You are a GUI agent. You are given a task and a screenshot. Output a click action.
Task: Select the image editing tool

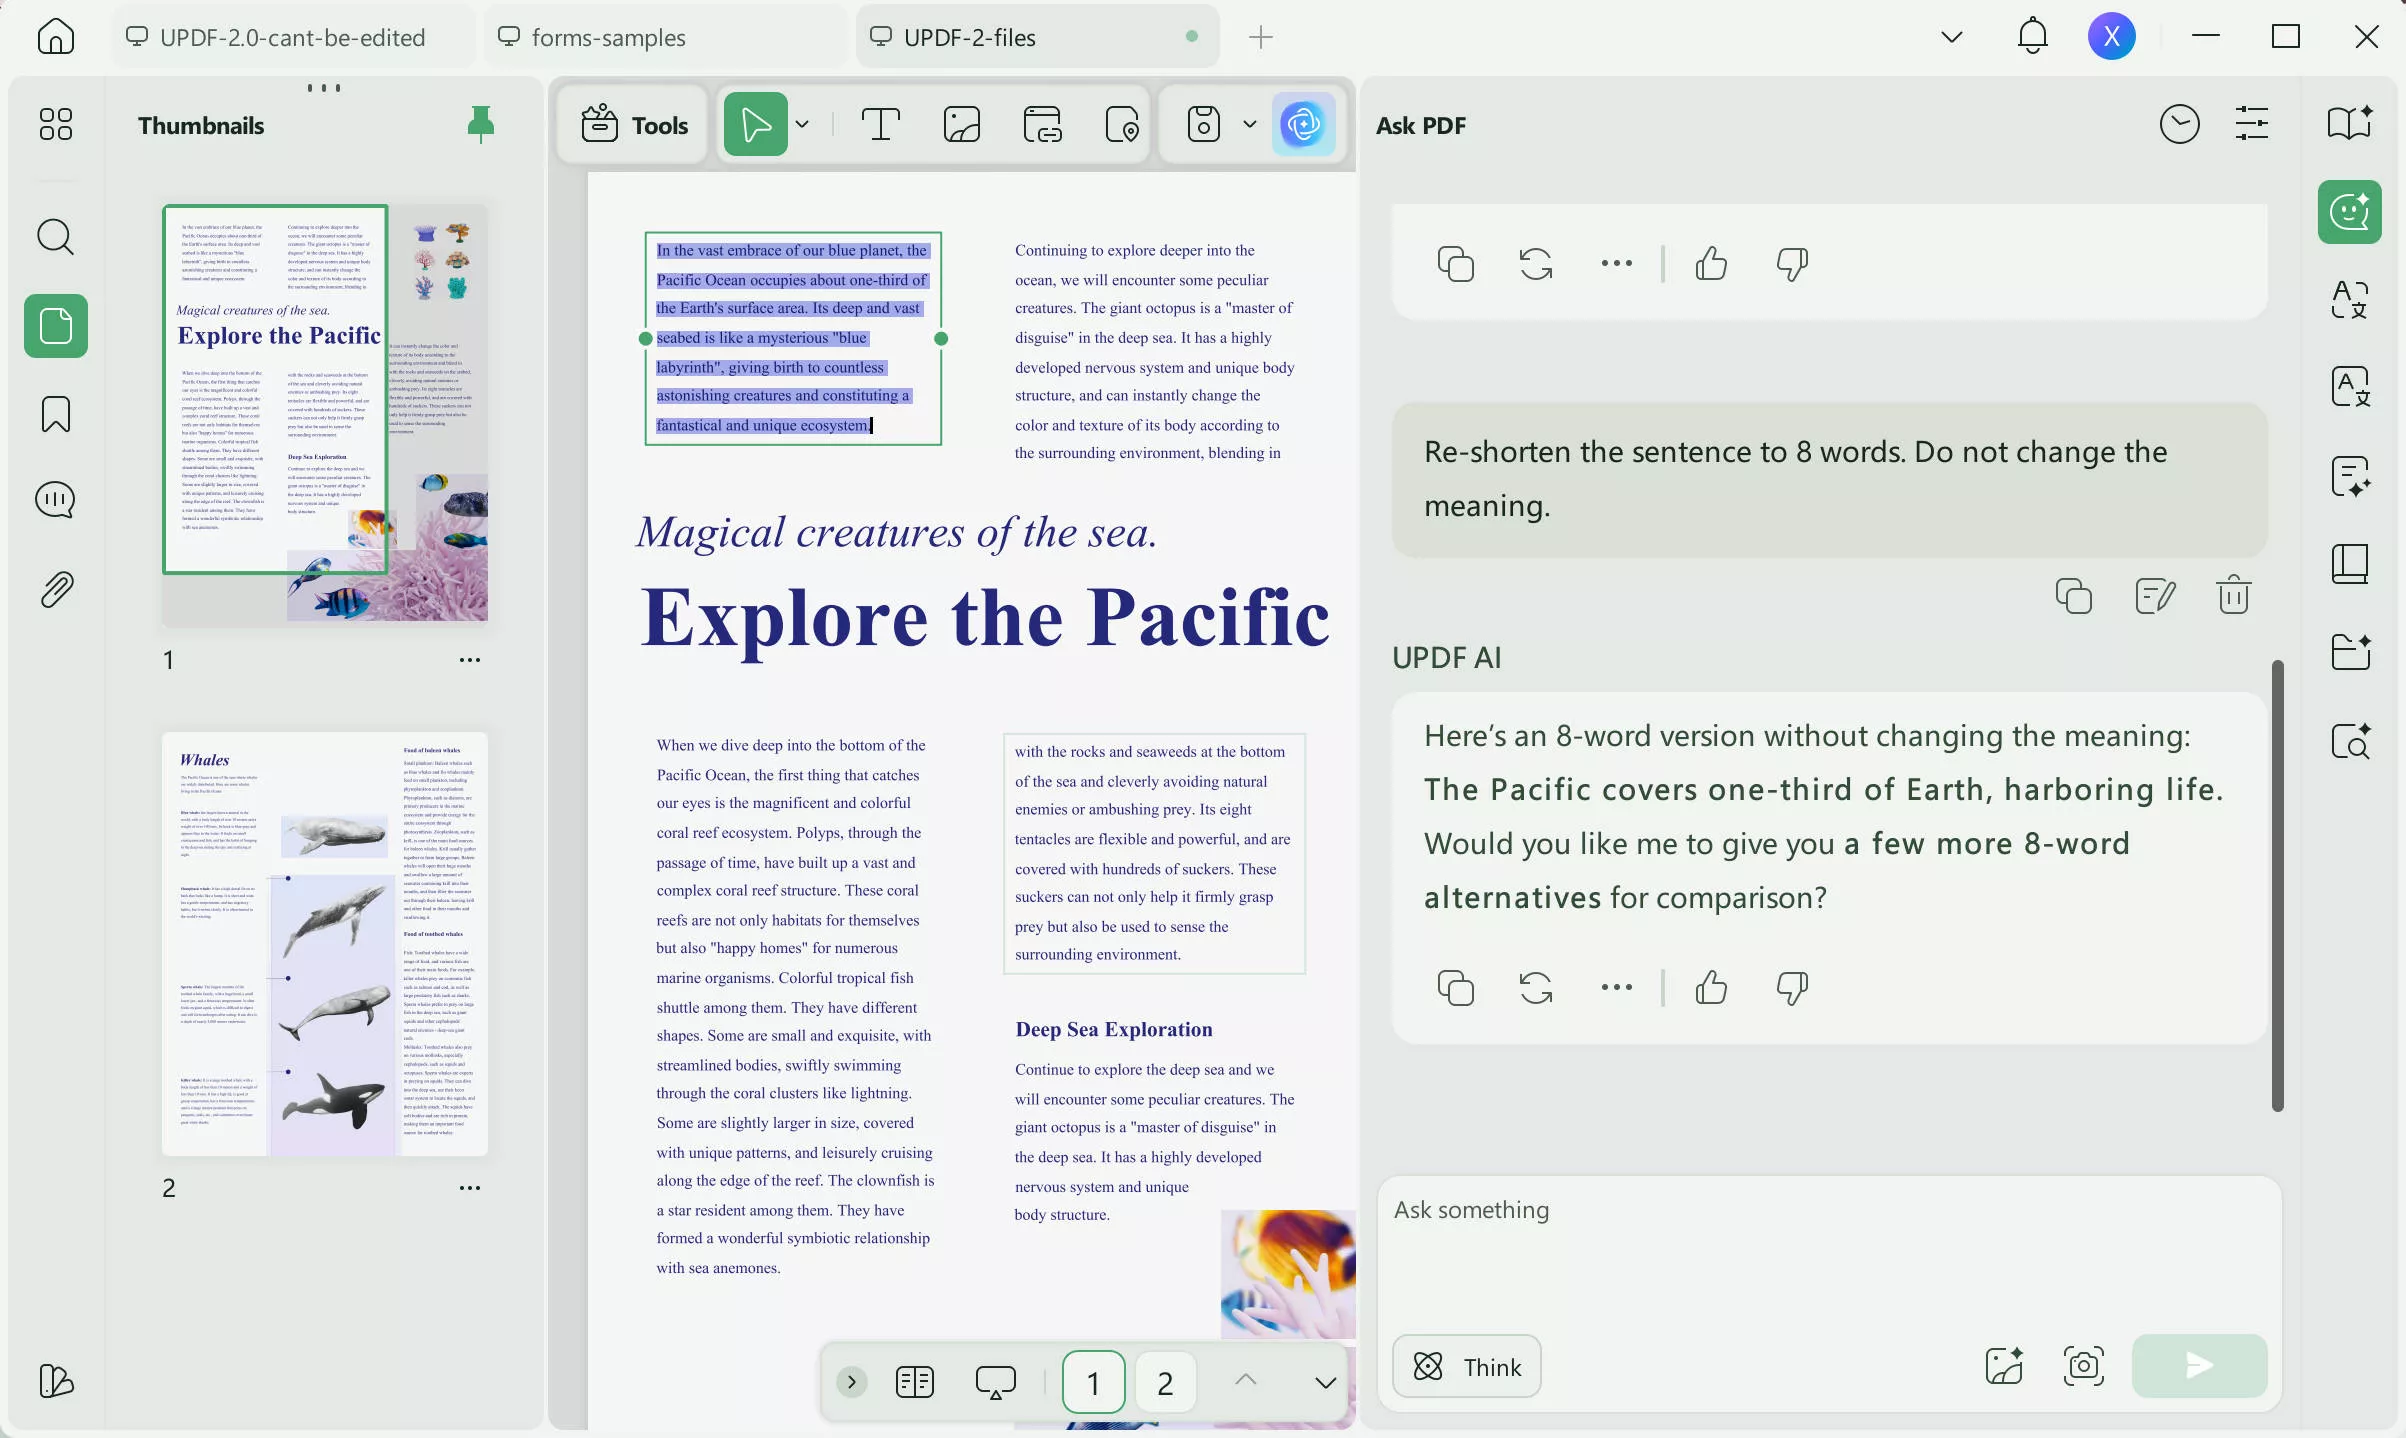(x=961, y=125)
